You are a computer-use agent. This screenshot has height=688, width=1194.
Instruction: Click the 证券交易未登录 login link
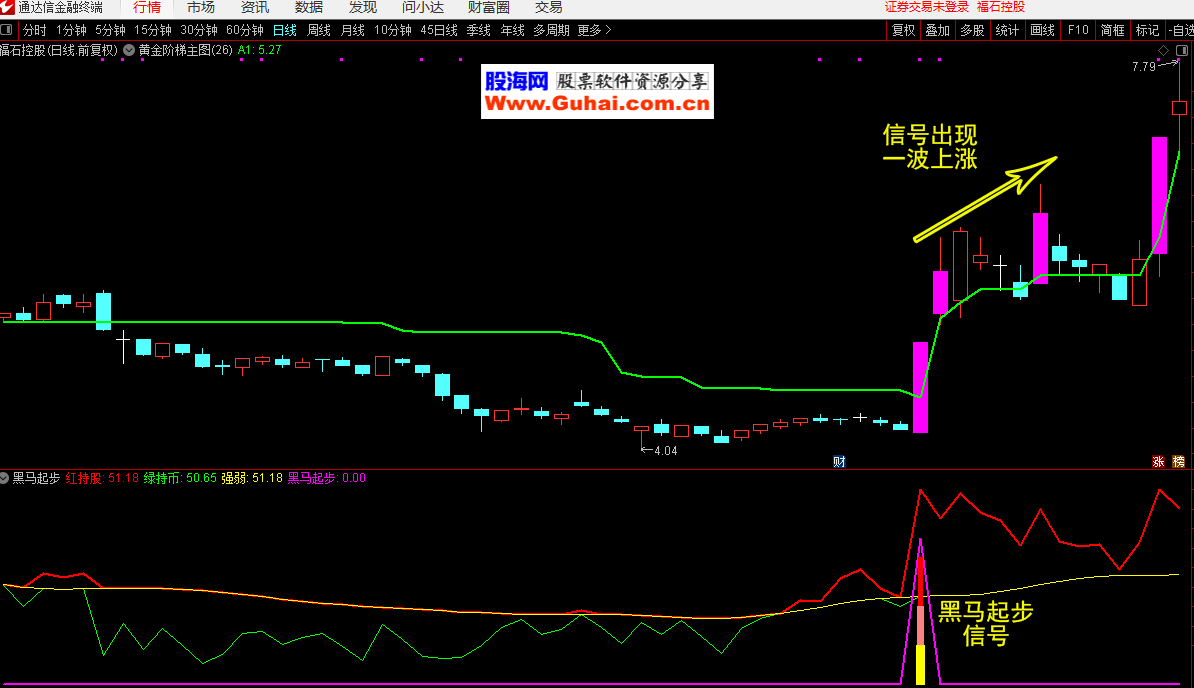pos(927,7)
